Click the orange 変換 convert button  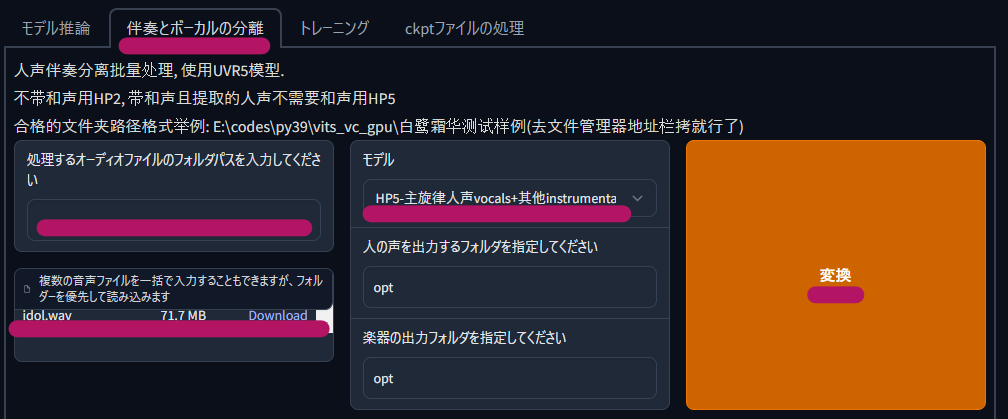pos(836,275)
